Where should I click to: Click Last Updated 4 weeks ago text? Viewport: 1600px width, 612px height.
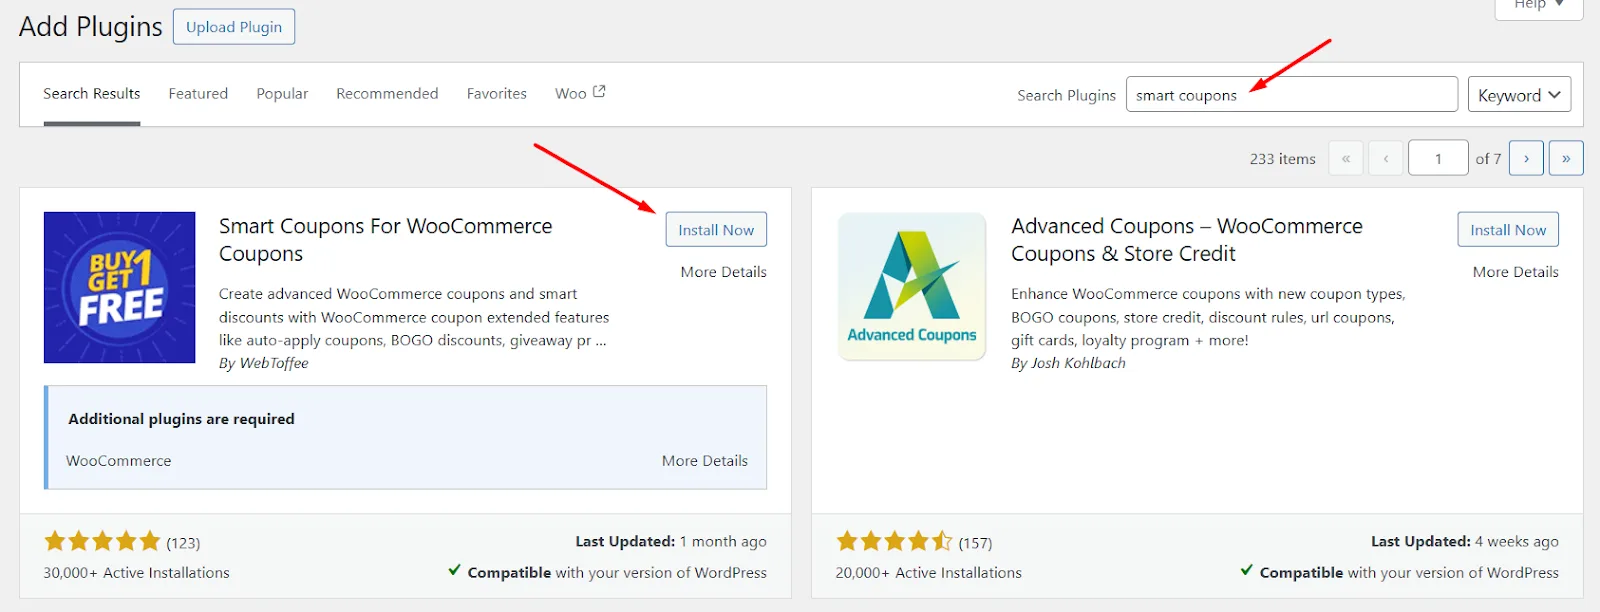point(1465,542)
